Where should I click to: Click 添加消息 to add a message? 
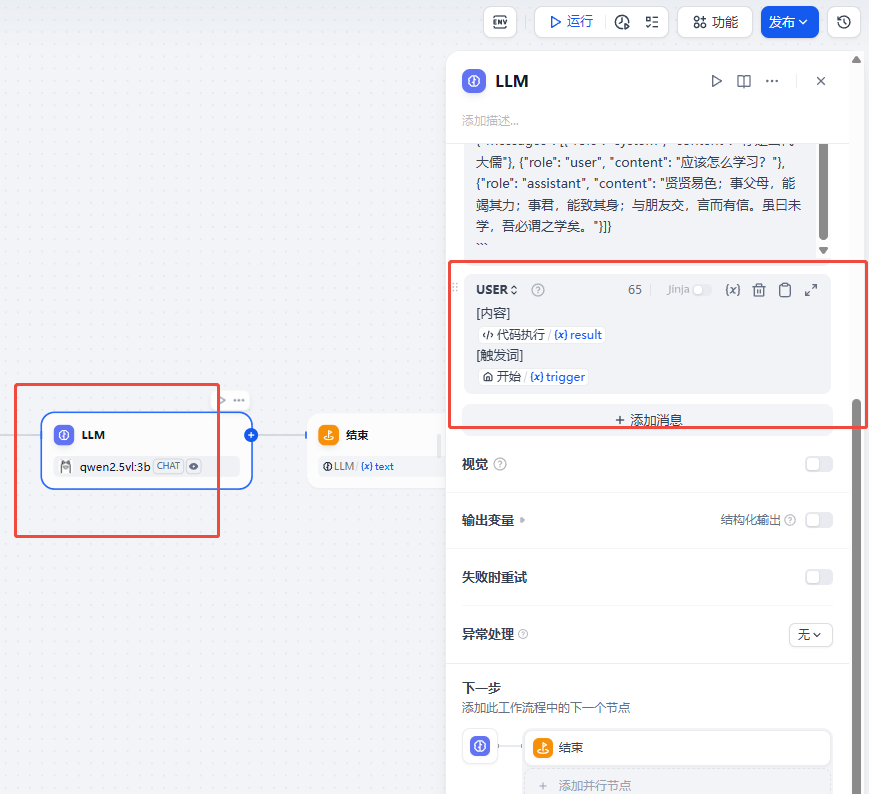647,420
